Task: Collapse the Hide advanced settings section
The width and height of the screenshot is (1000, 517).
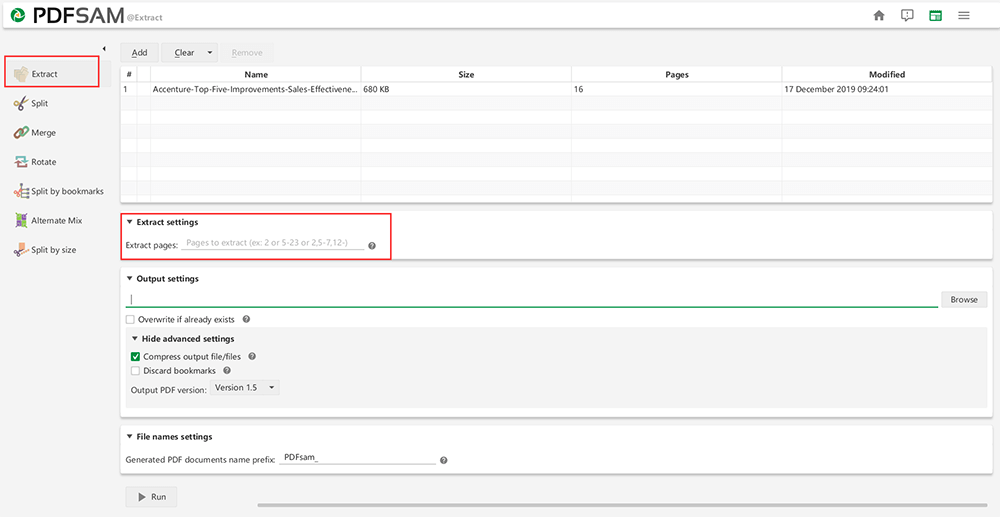Action: (x=135, y=339)
